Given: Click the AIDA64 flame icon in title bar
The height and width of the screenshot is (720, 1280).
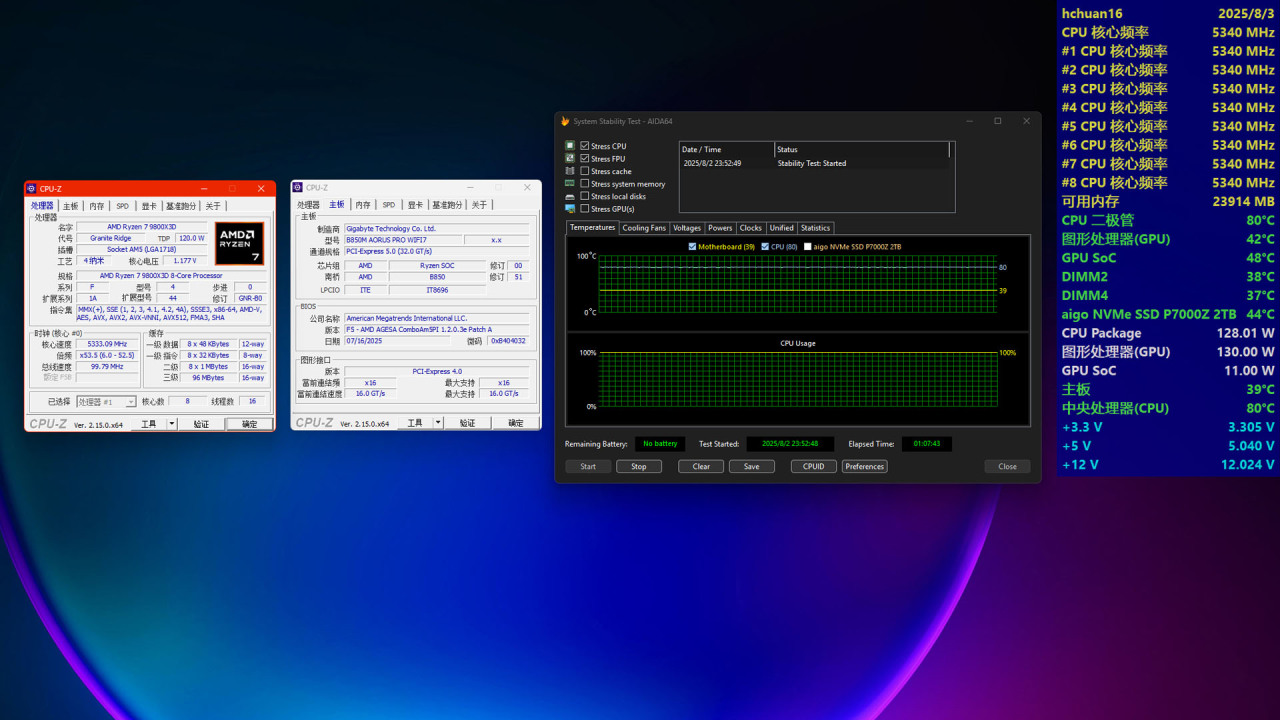Looking at the screenshot, I should point(565,121).
